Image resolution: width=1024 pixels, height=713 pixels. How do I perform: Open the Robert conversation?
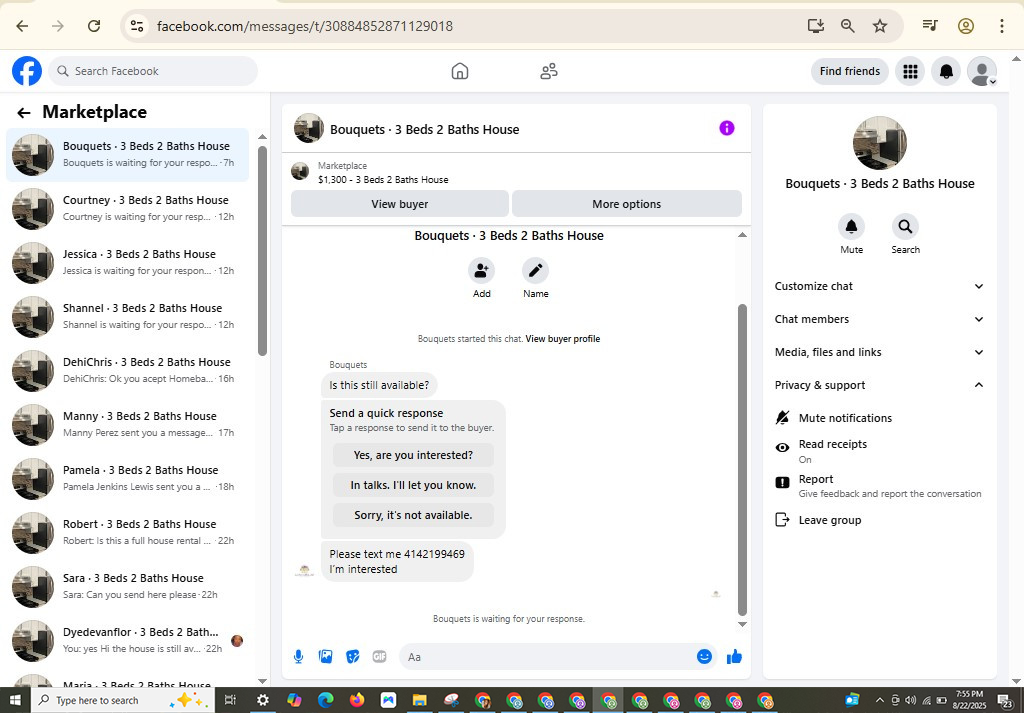128,532
